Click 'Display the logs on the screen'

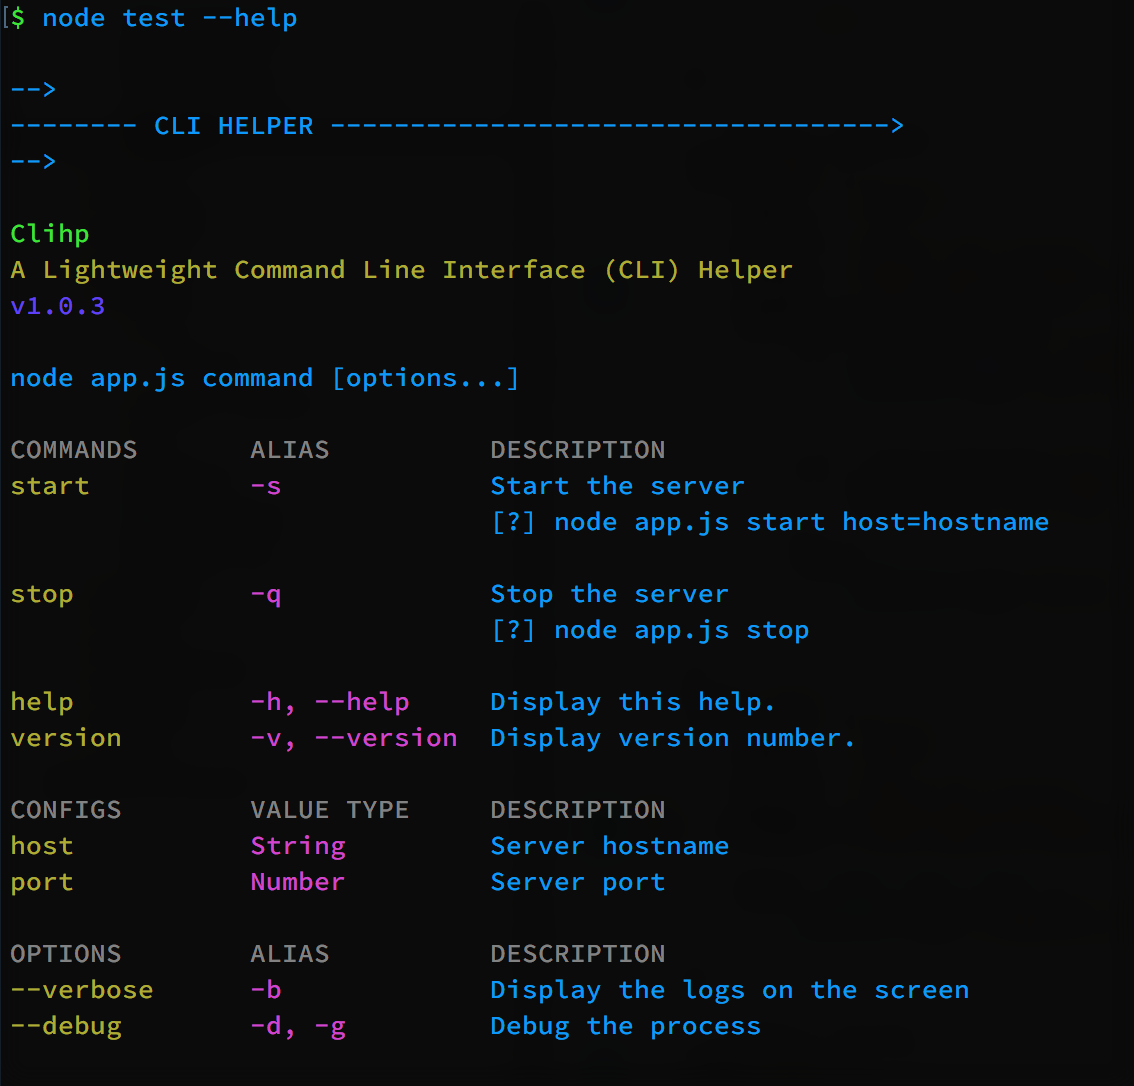click(x=730, y=990)
